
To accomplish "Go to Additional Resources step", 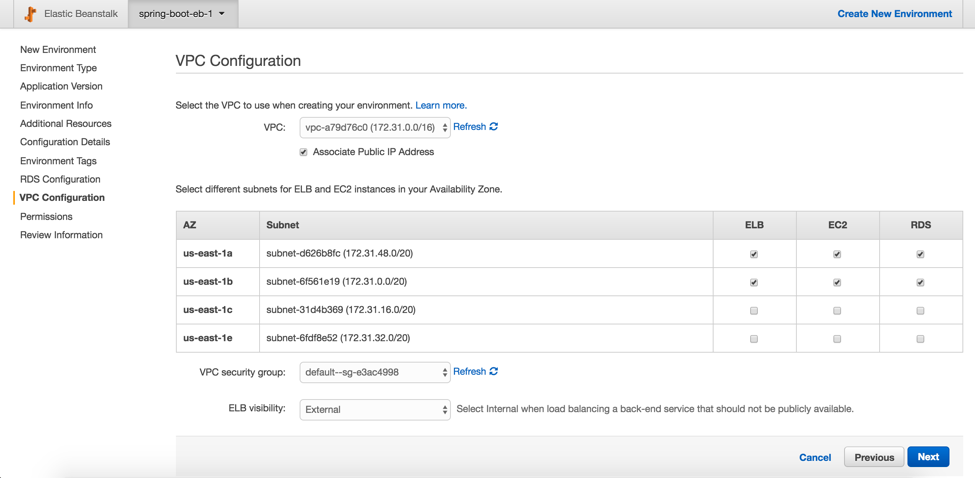I will [x=65, y=124].
